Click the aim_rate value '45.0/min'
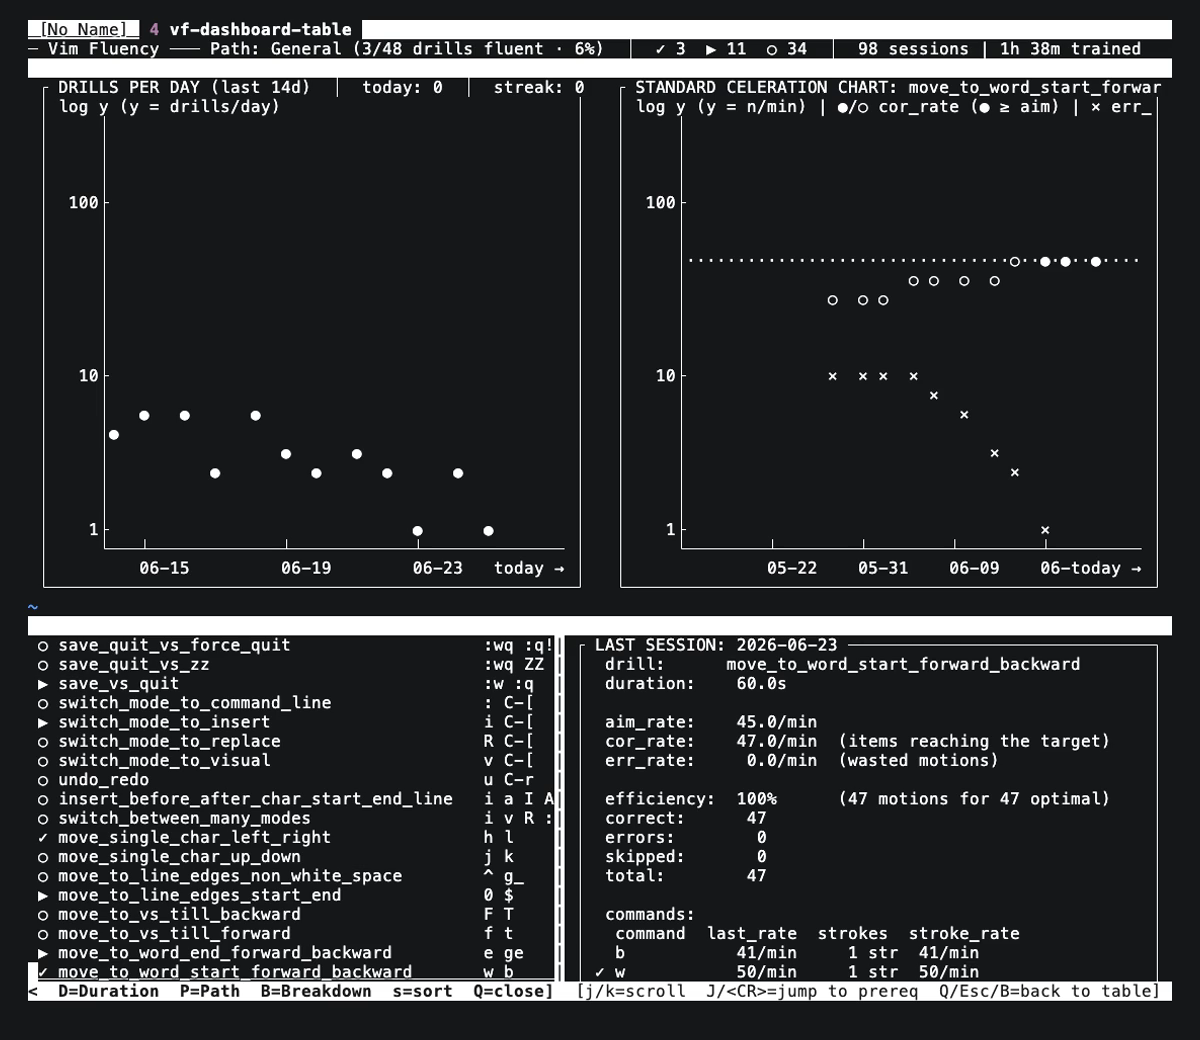 (x=777, y=722)
